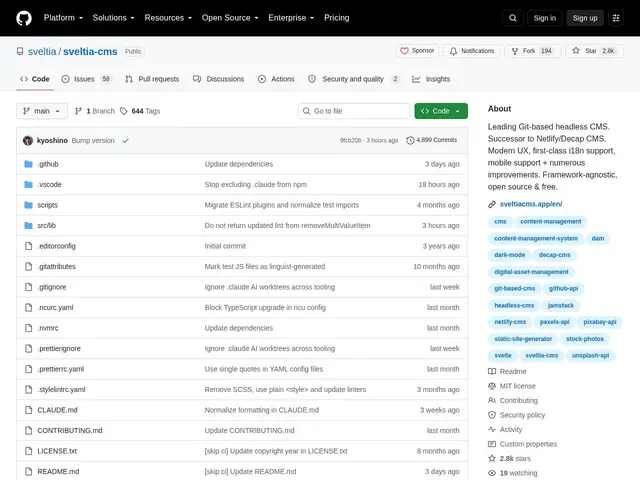Click the MIT license scale icon

tap(492, 386)
